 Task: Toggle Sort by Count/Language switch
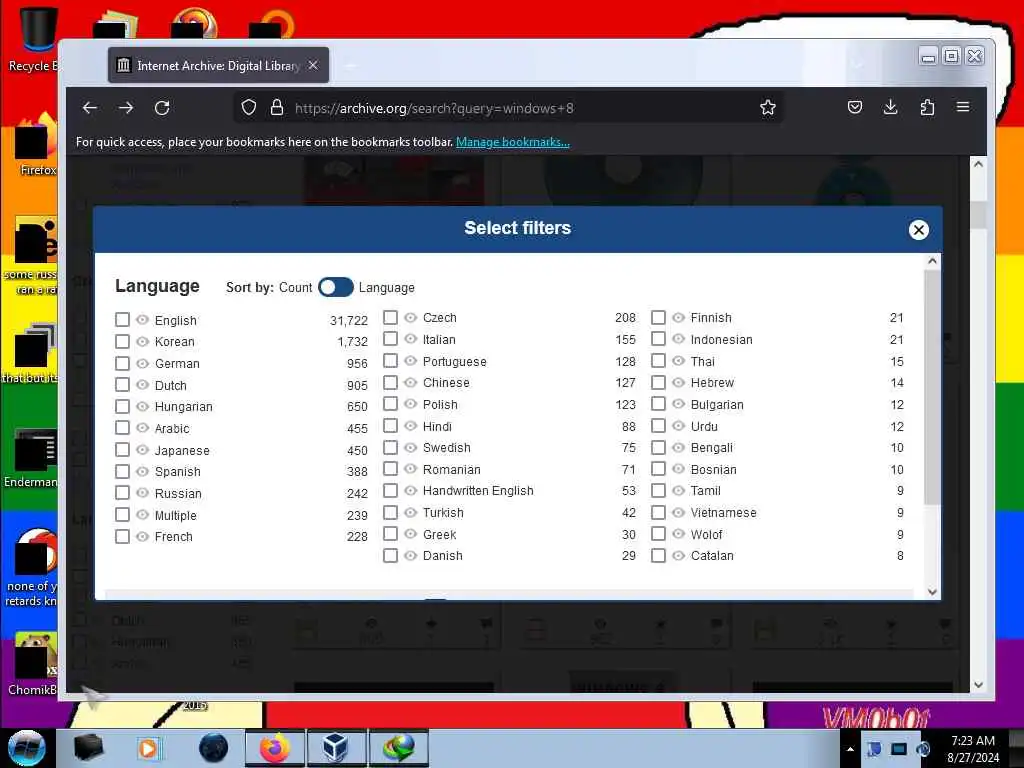(336, 287)
